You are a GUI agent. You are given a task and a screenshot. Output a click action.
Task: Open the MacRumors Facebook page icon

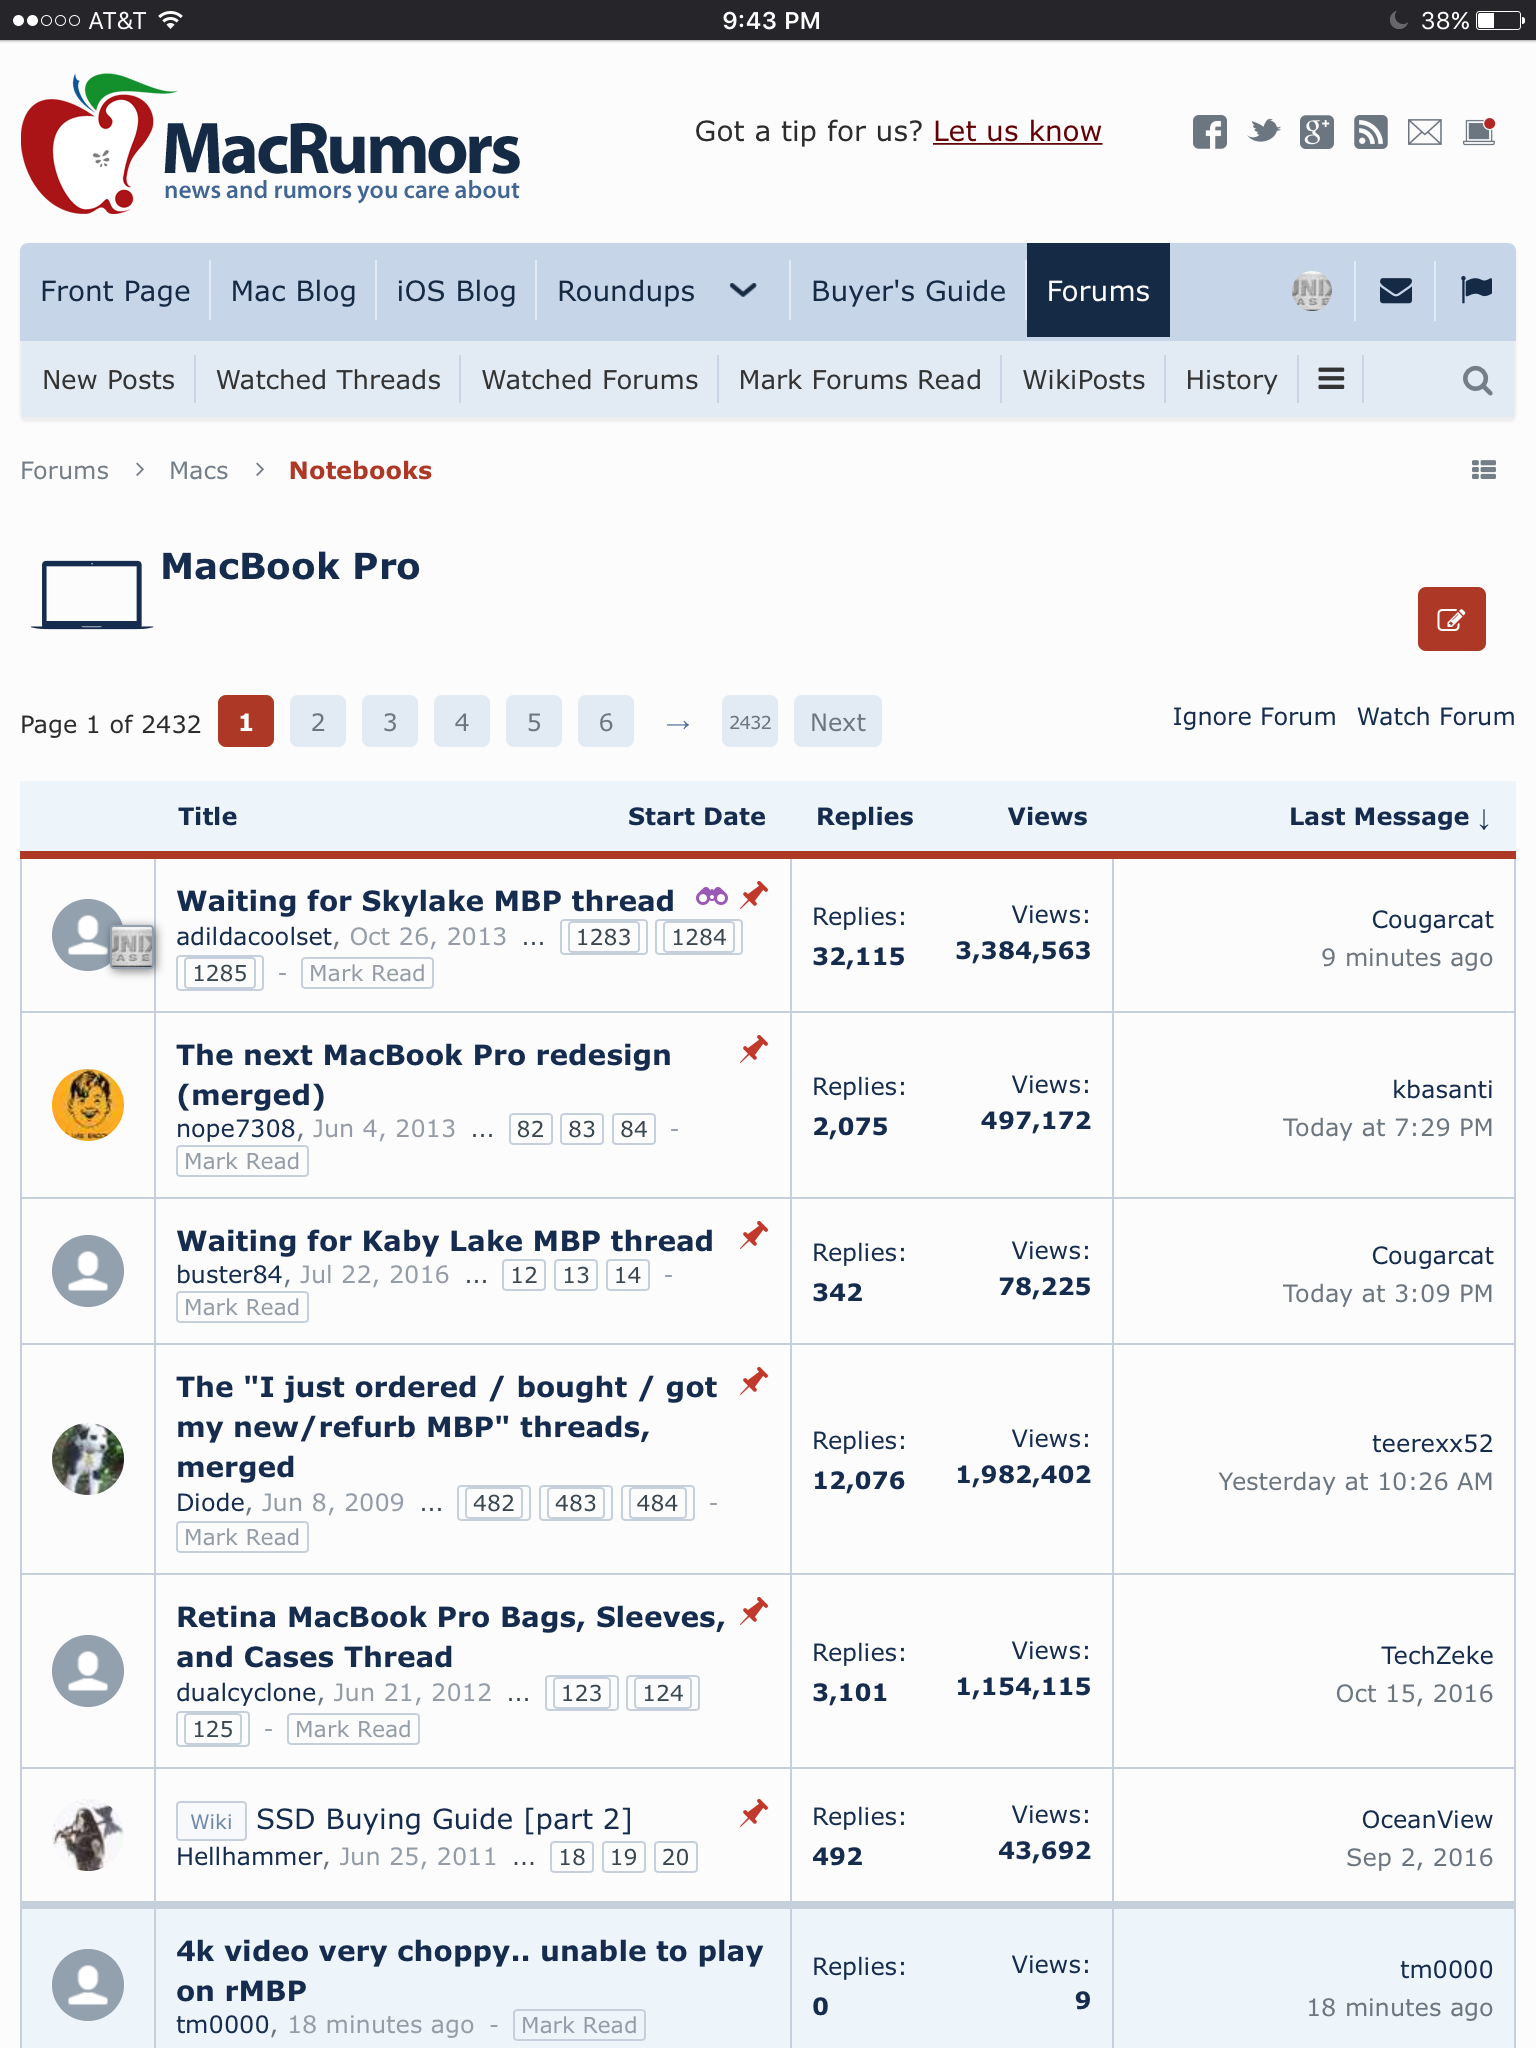click(x=1210, y=132)
